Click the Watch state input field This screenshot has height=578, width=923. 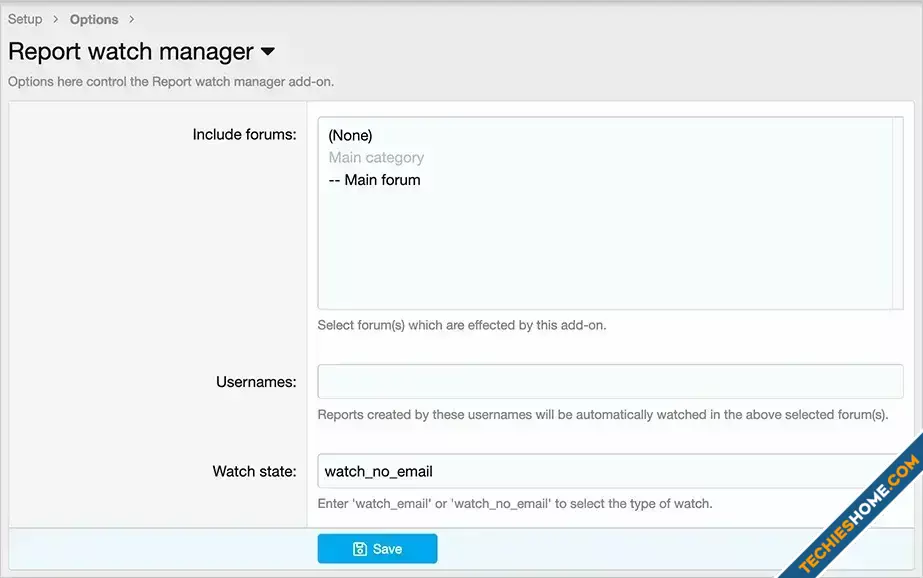tap(610, 471)
